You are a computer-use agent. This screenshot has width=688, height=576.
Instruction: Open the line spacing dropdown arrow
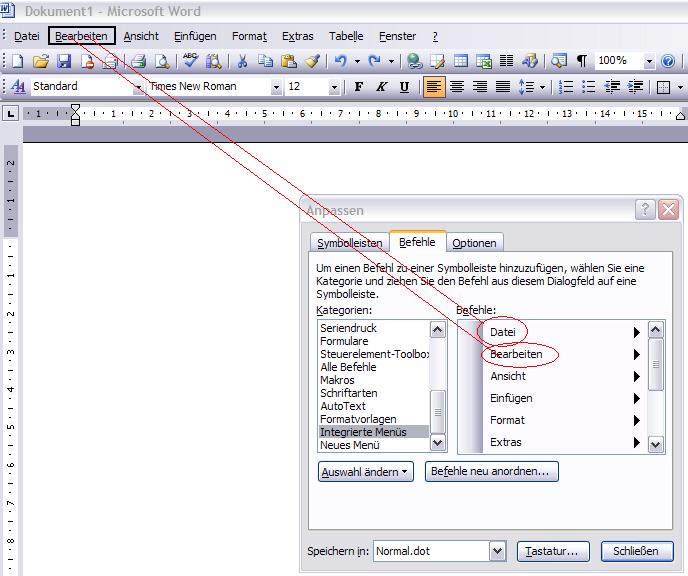[543, 87]
